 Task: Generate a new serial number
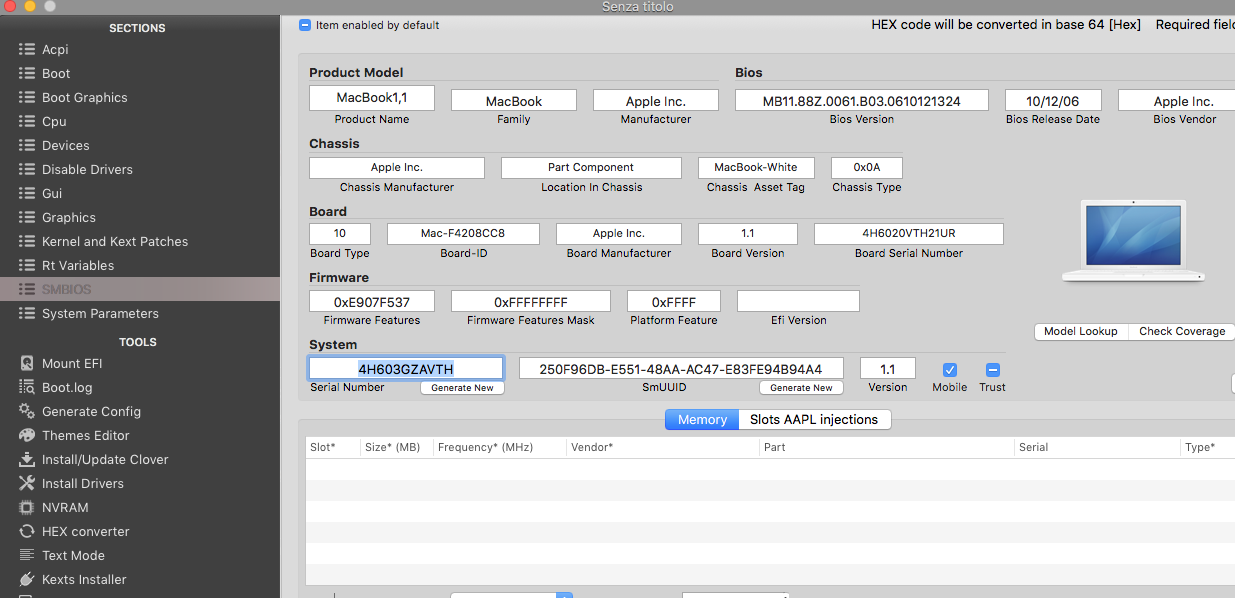pos(462,388)
